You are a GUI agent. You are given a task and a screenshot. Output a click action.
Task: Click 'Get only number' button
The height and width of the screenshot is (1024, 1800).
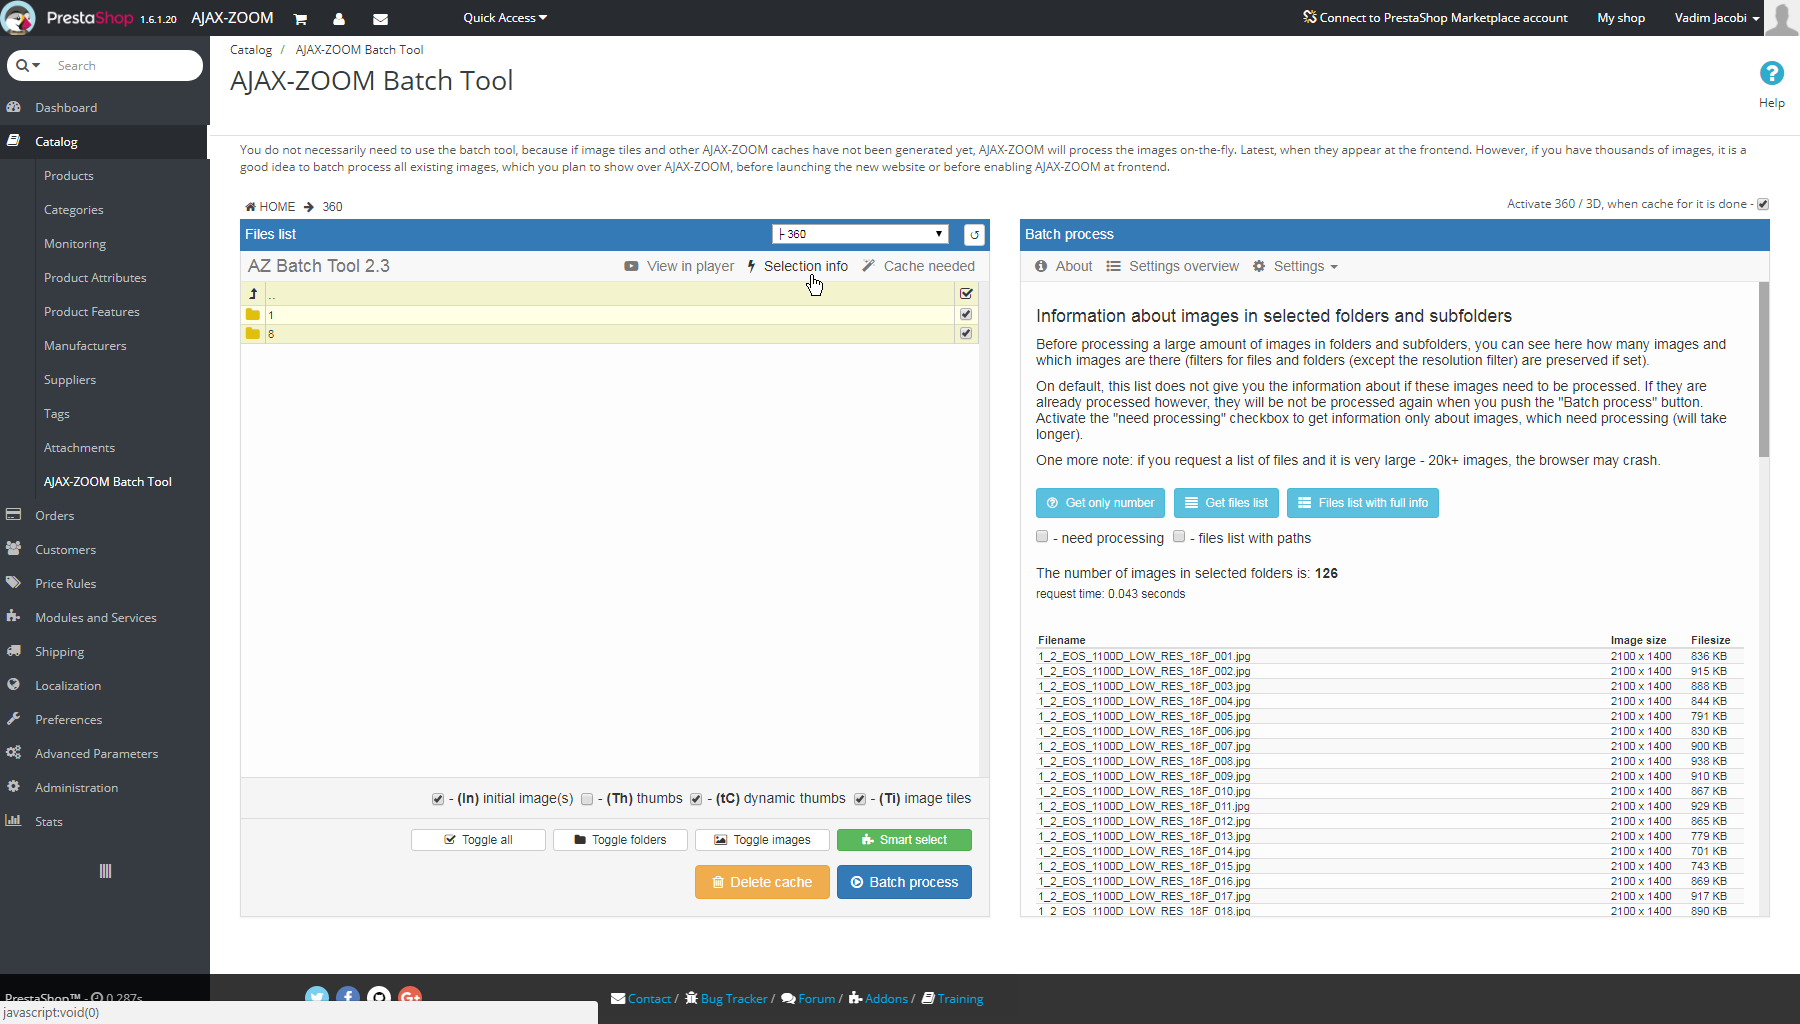(x=1100, y=503)
